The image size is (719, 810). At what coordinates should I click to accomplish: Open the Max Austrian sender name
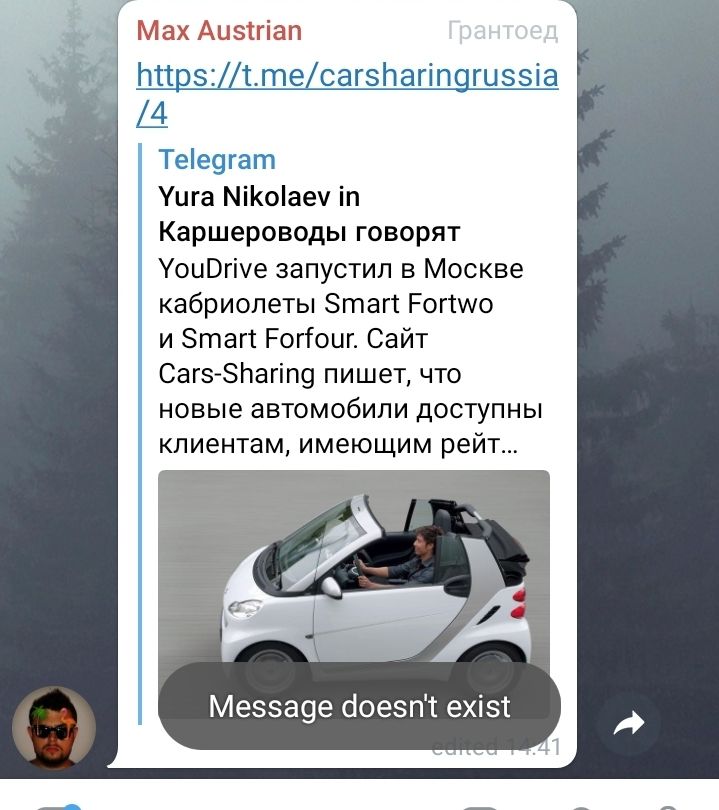(x=219, y=30)
